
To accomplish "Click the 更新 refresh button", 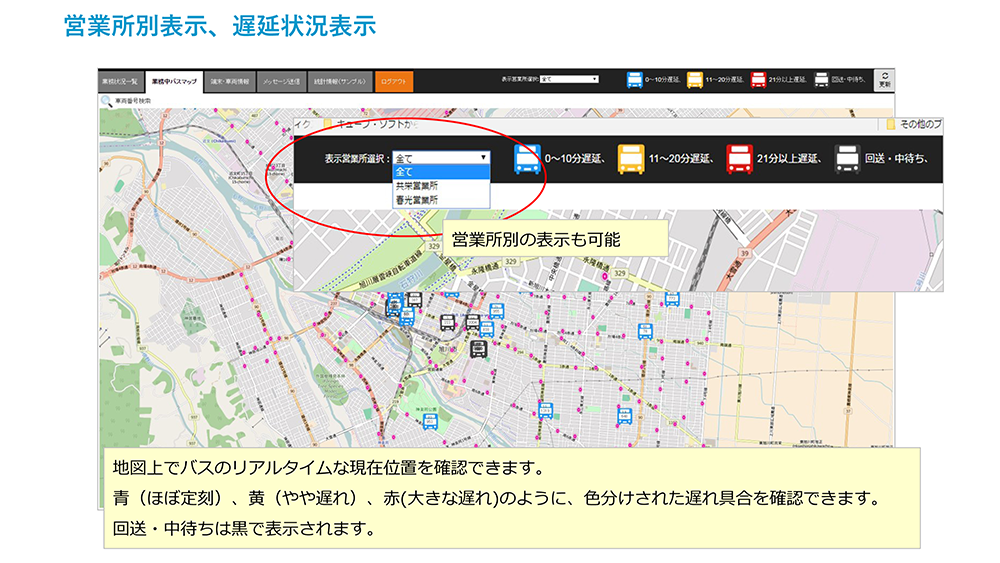I will (884, 80).
